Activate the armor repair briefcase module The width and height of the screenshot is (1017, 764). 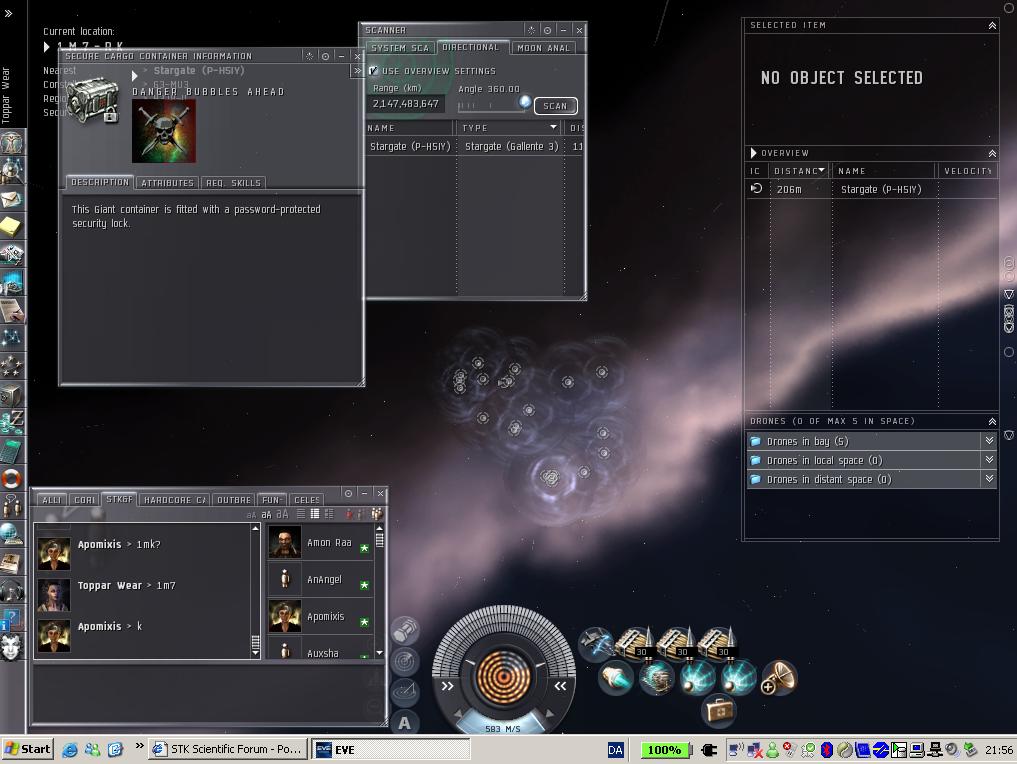pyautogui.click(x=719, y=711)
